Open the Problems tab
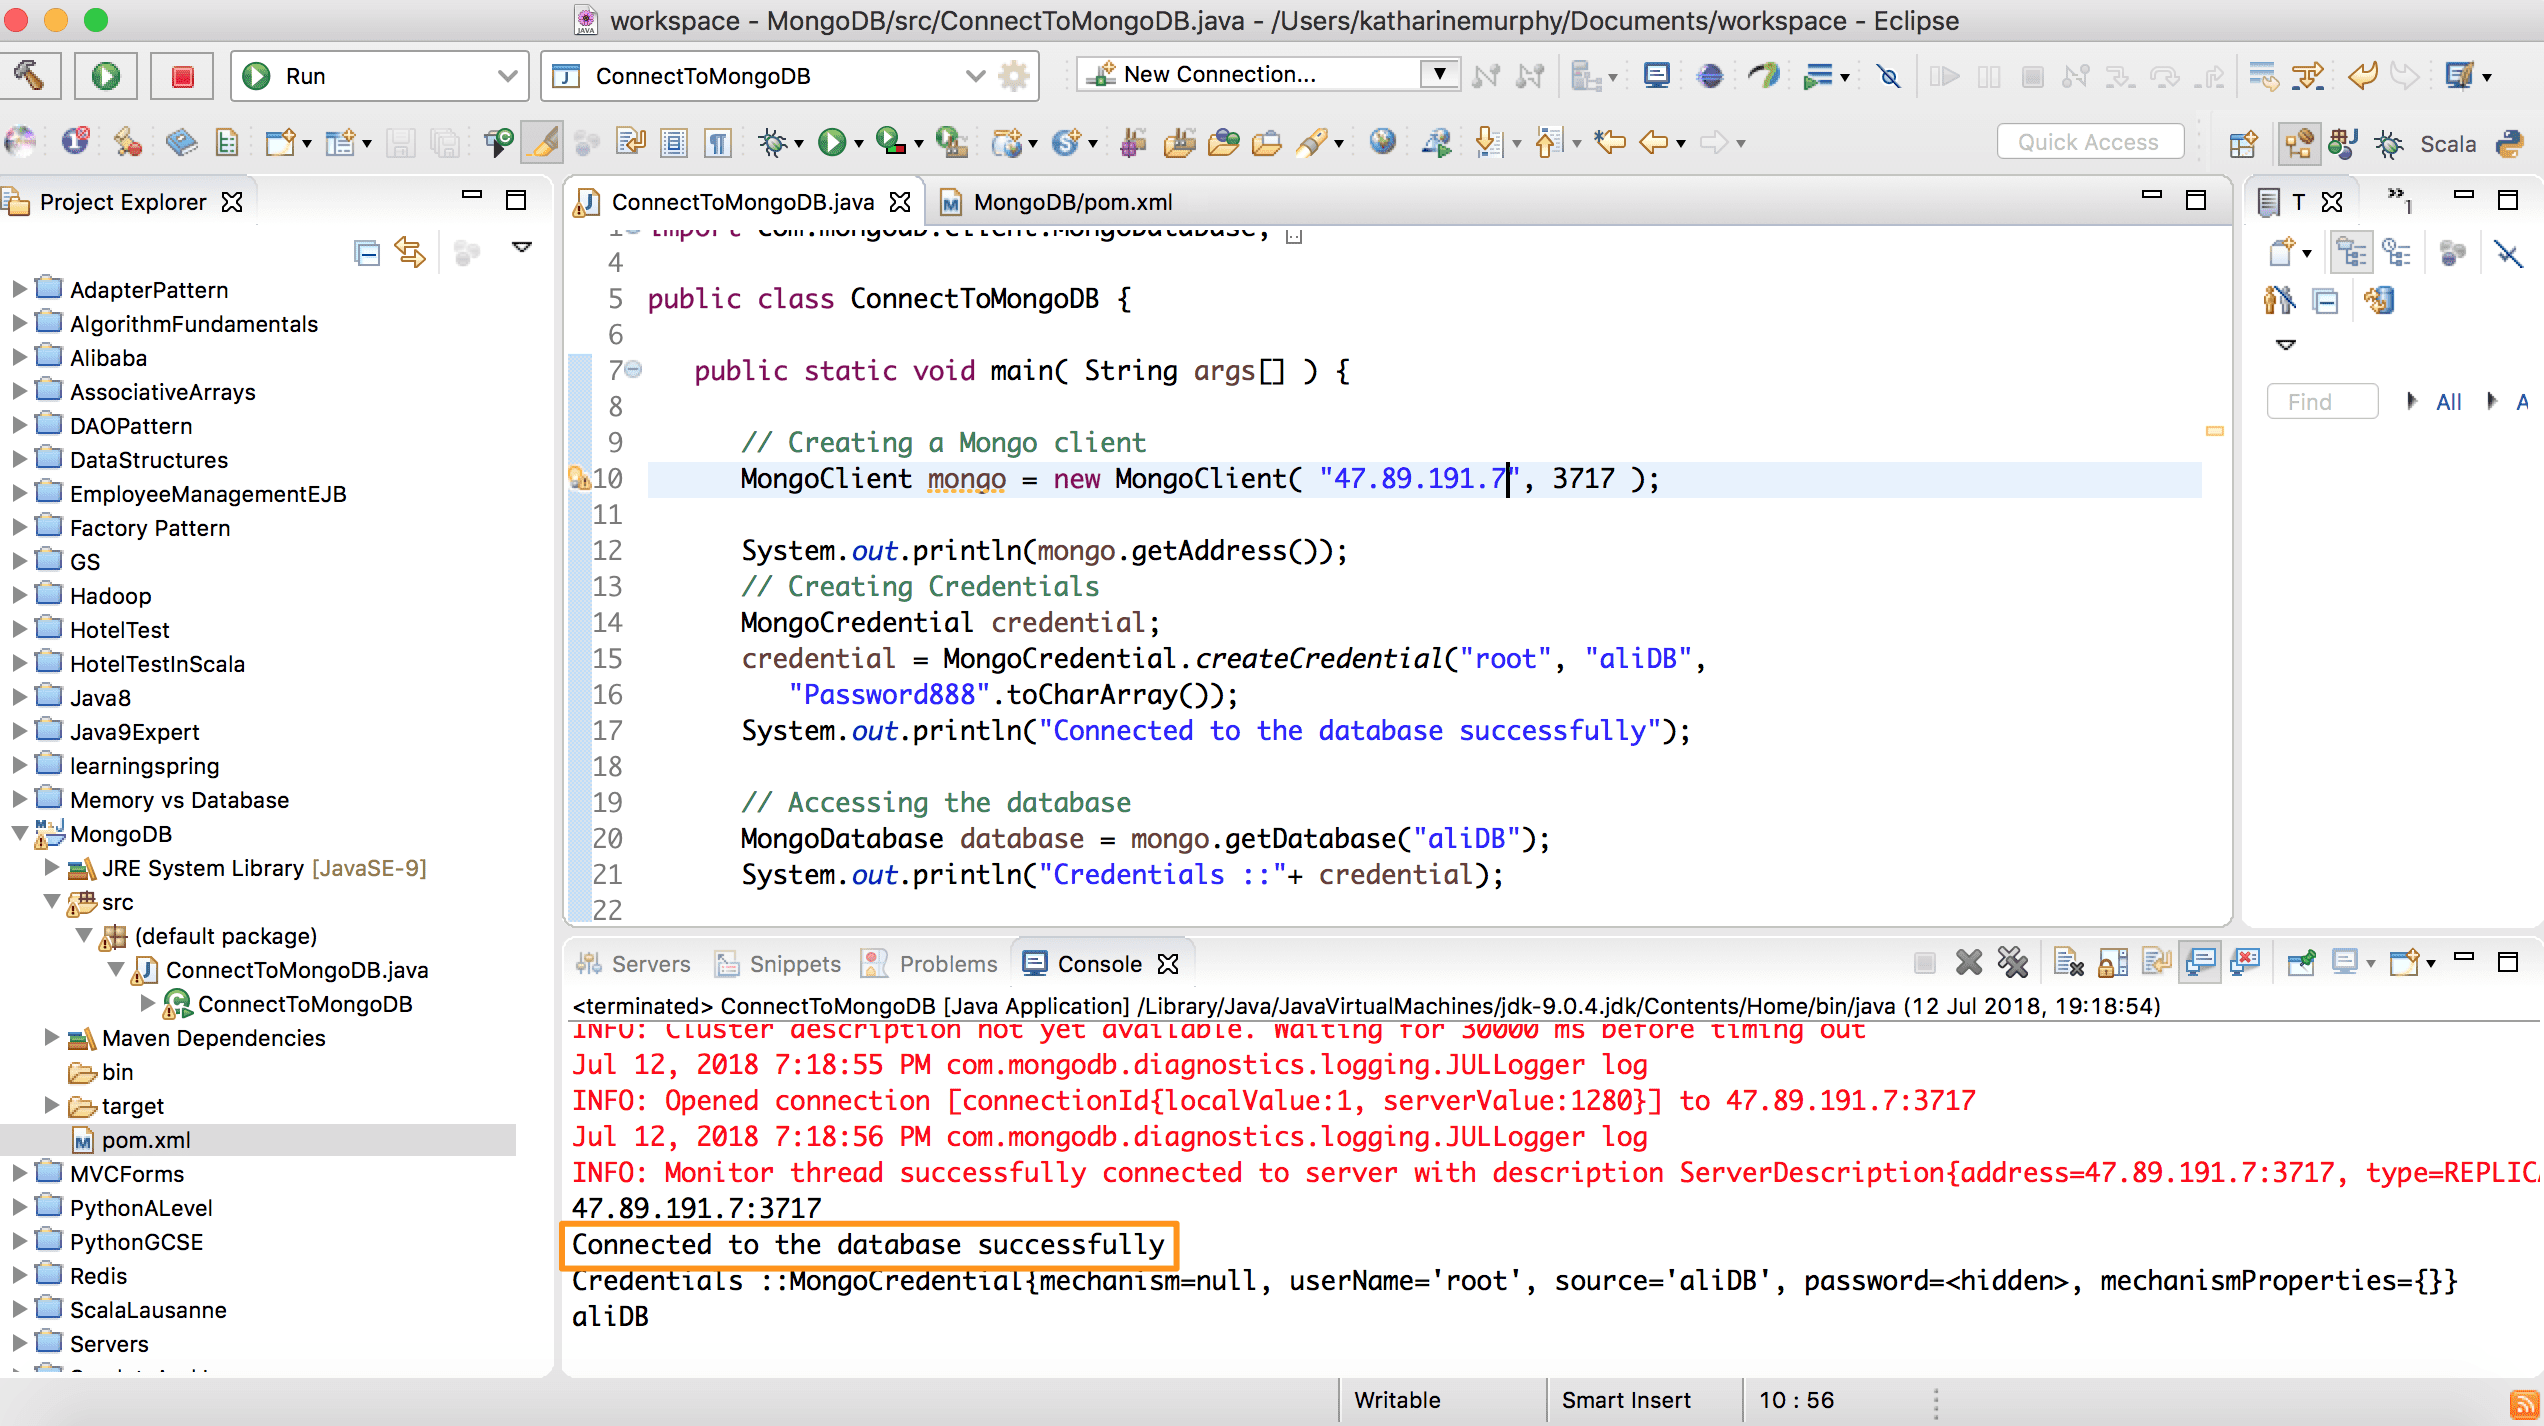The width and height of the screenshot is (2544, 1426). coord(930,964)
